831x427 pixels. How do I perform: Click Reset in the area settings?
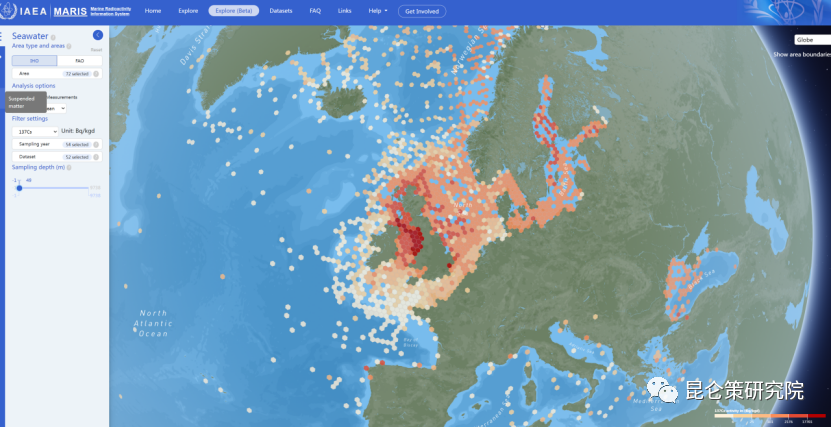pyautogui.click(x=96, y=49)
